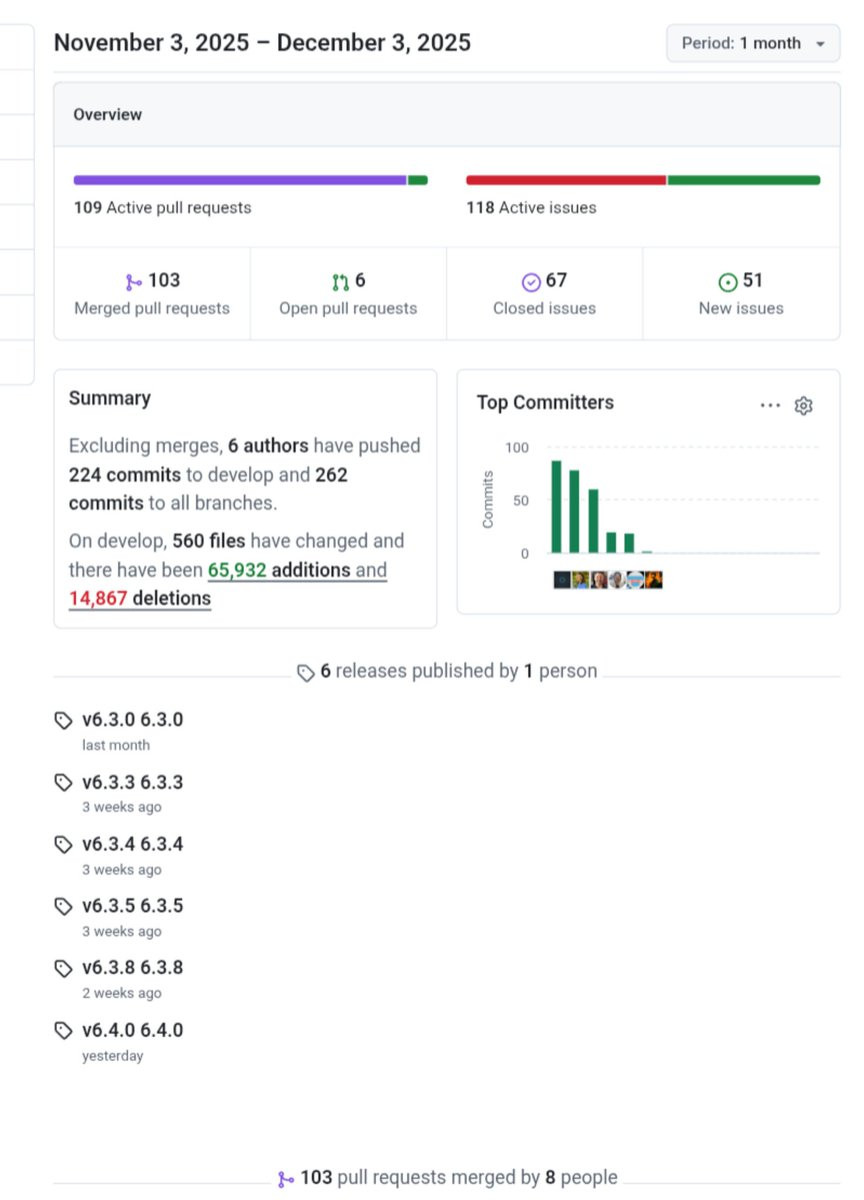Open the v6.3.3 release link
The height and width of the screenshot is (1200, 864).
(x=132, y=782)
